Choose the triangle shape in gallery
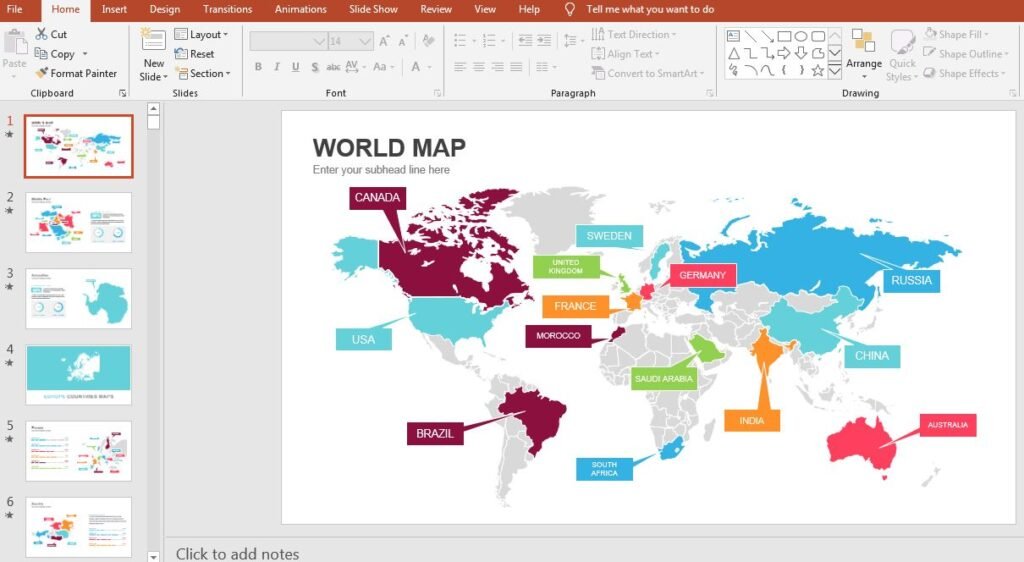1024x562 pixels. [x=733, y=53]
